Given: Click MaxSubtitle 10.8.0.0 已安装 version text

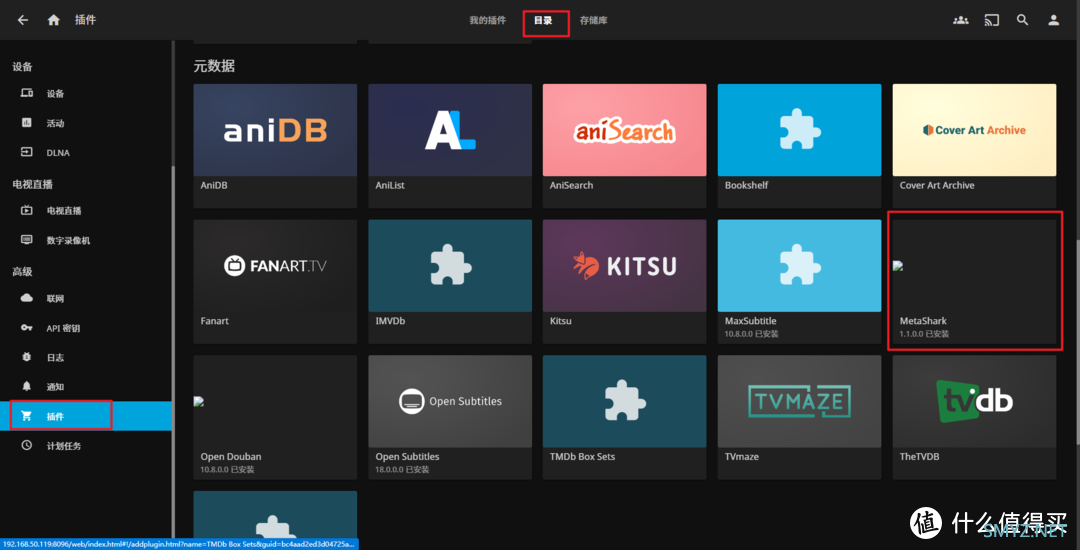Looking at the screenshot, I should 750,334.
